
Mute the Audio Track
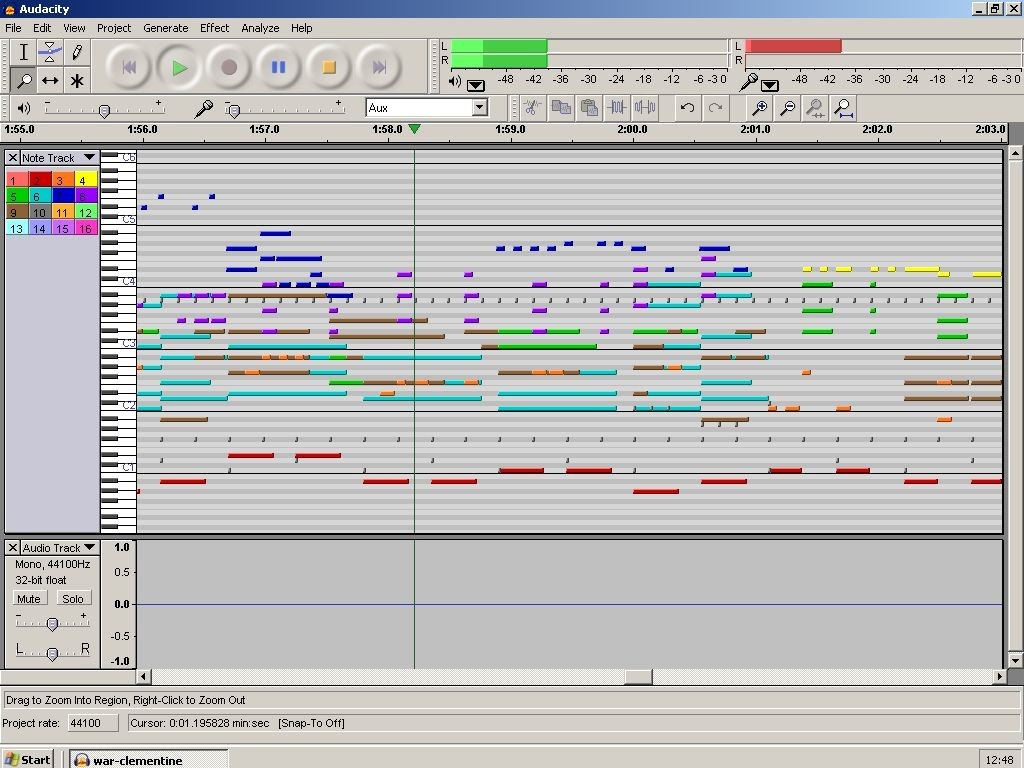coord(29,599)
